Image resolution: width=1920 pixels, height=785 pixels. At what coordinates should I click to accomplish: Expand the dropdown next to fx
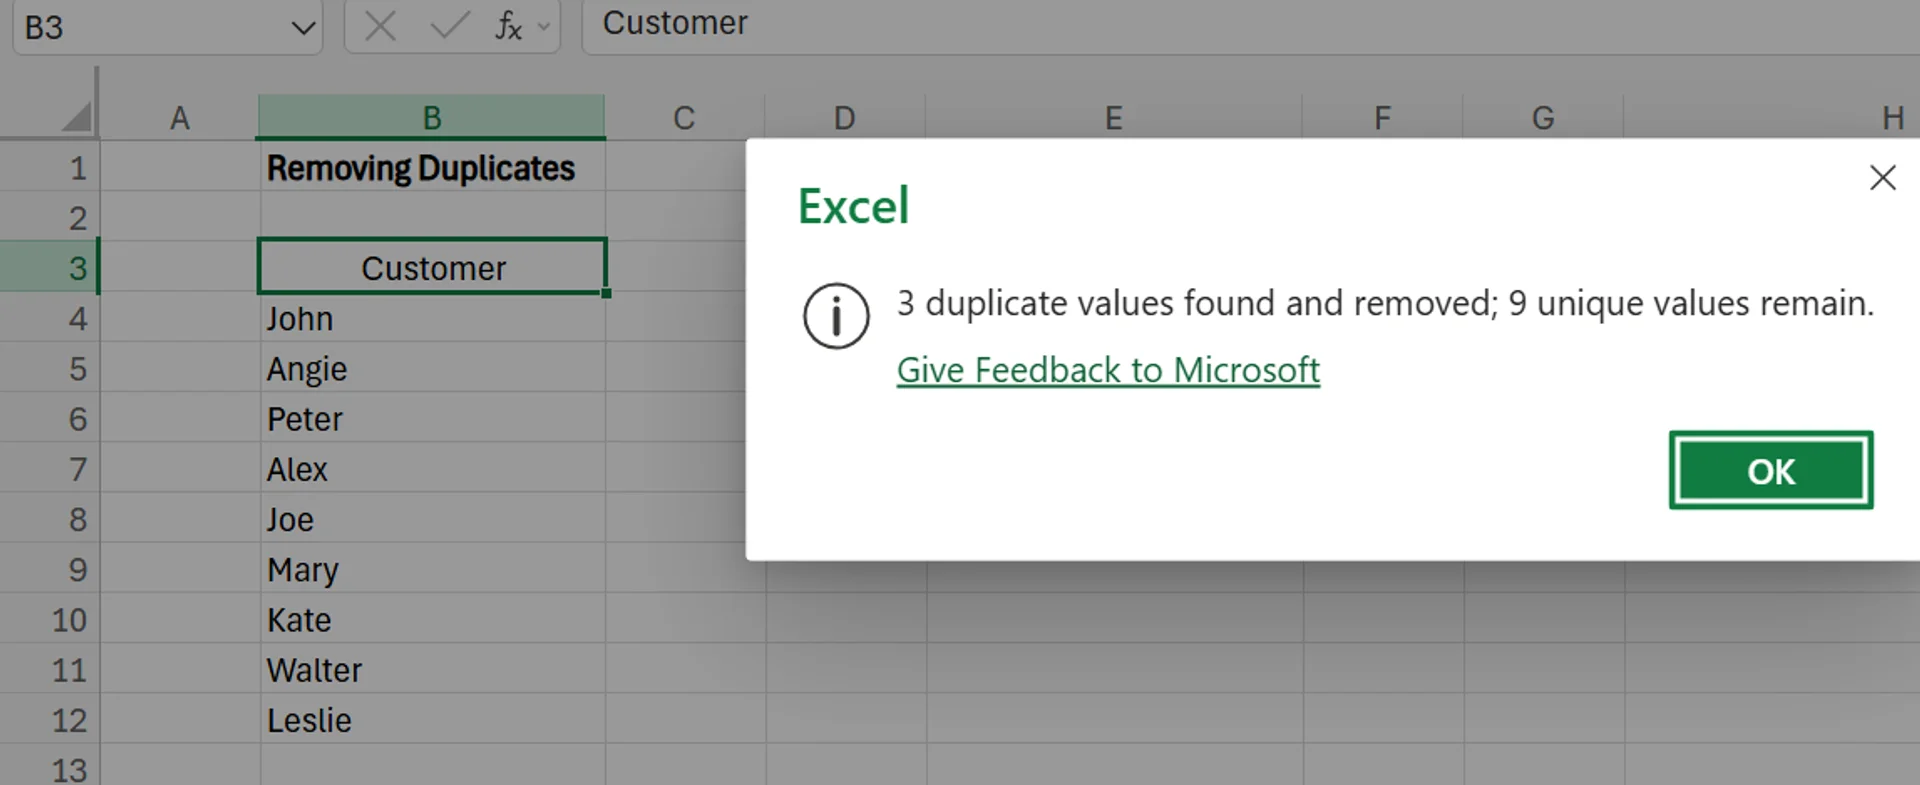click(x=544, y=27)
